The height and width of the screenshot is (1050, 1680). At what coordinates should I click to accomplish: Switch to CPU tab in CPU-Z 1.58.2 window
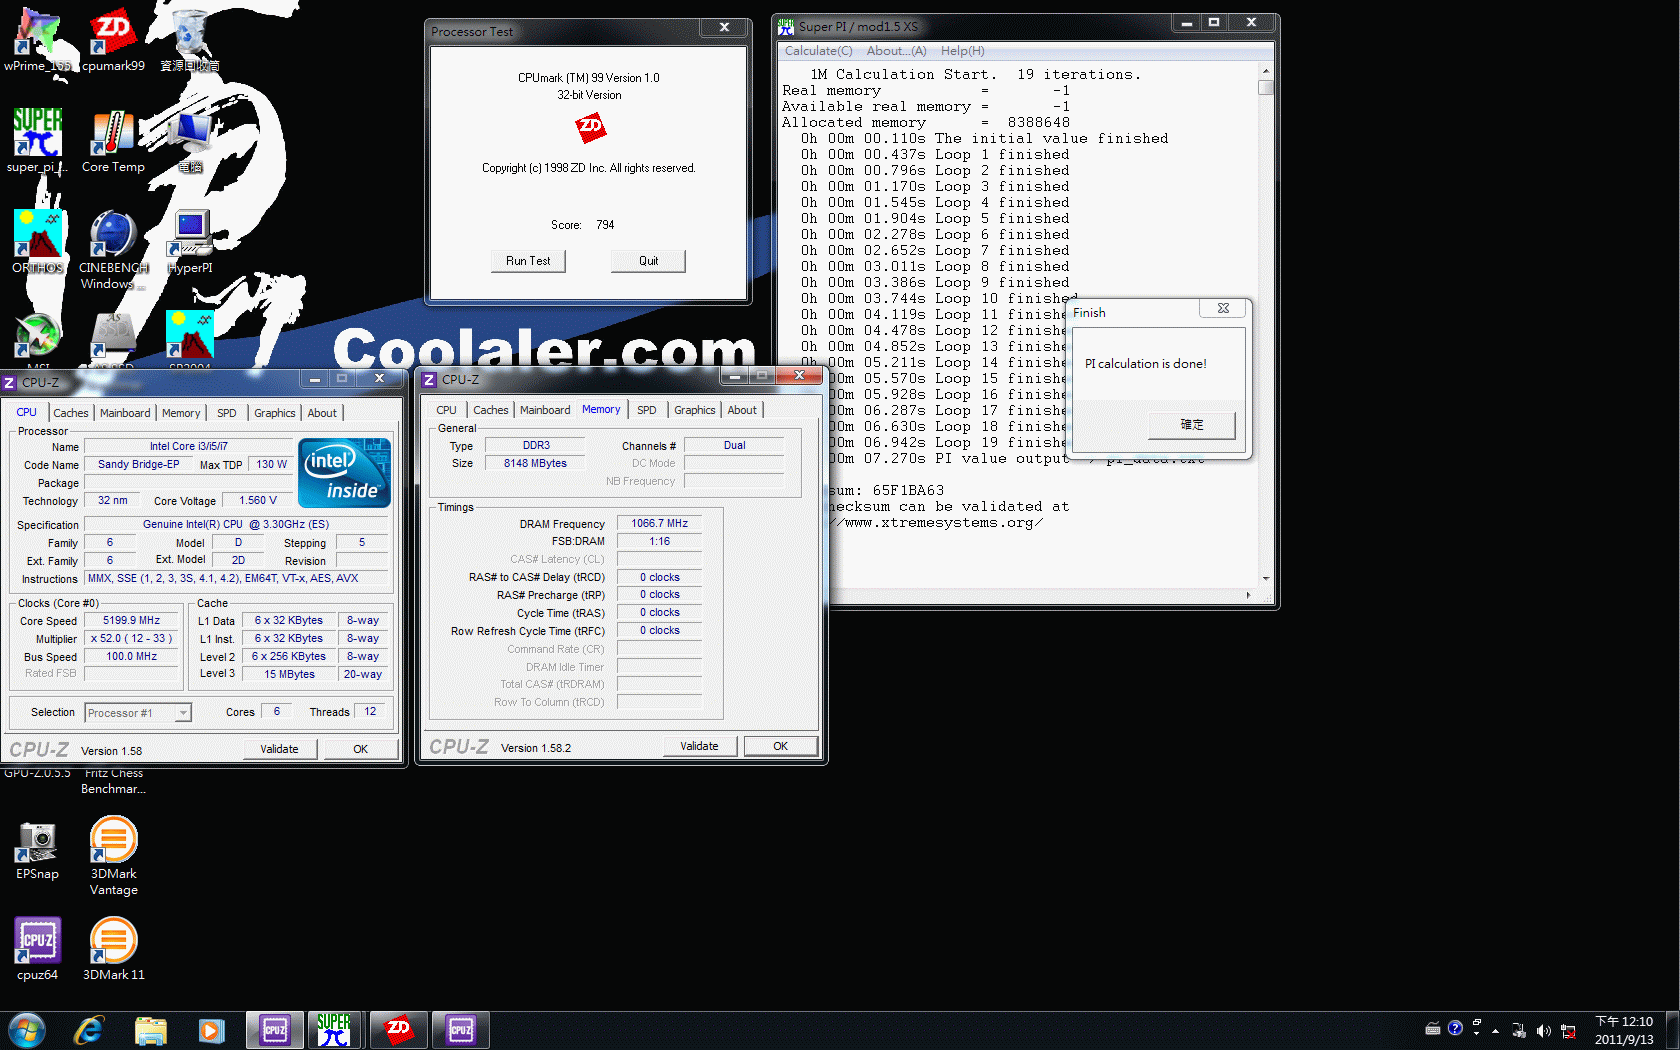(x=446, y=410)
